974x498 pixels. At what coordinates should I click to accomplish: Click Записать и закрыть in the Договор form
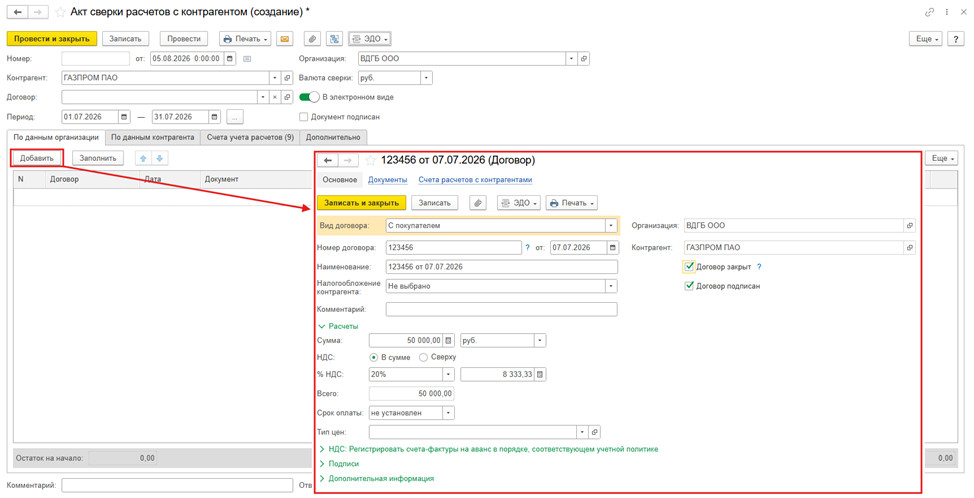click(362, 203)
